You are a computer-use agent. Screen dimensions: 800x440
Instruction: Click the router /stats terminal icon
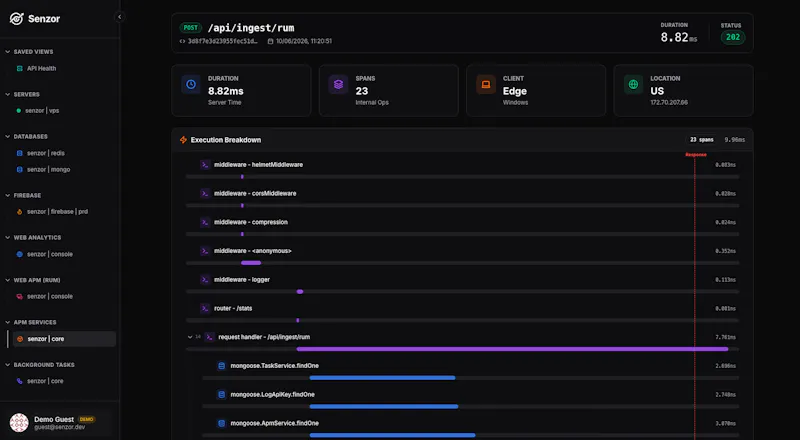(205, 308)
